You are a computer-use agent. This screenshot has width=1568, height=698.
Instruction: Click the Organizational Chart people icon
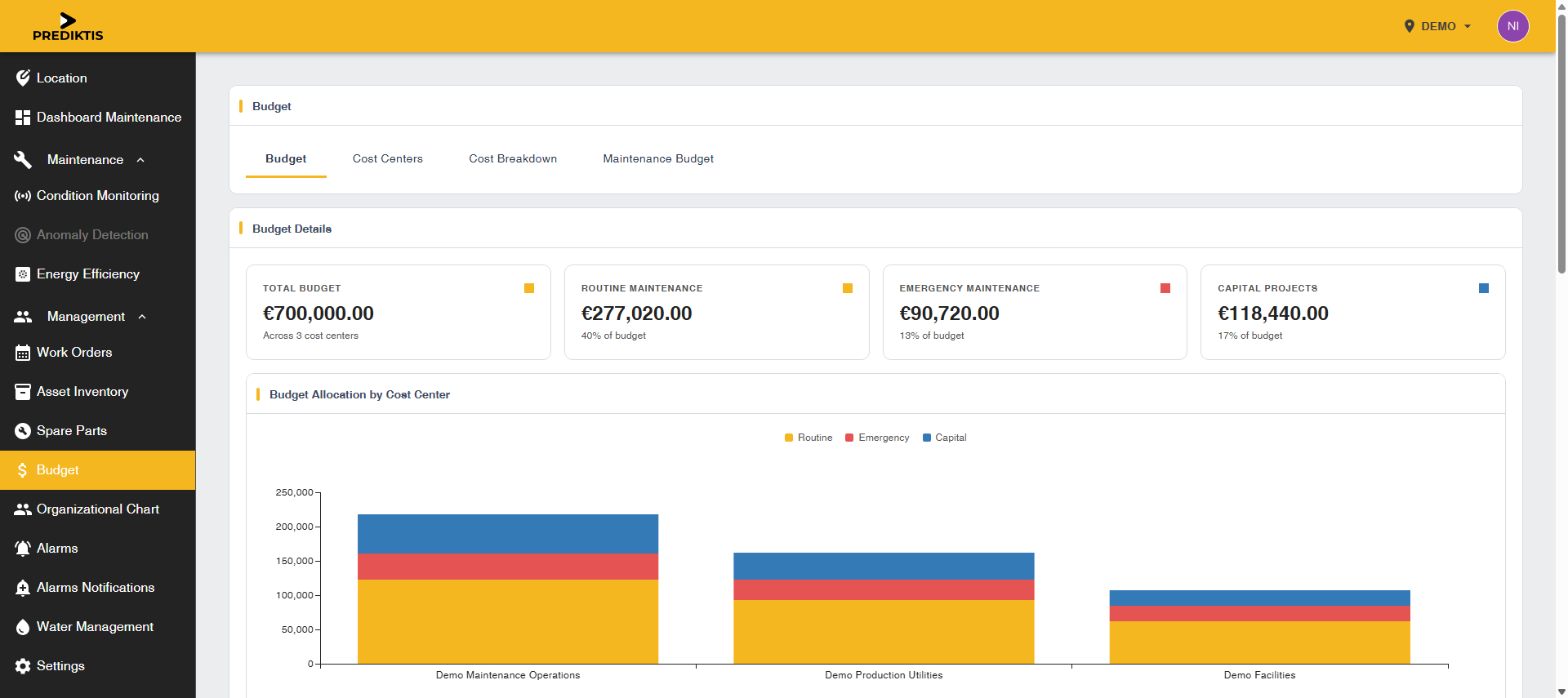23,509
